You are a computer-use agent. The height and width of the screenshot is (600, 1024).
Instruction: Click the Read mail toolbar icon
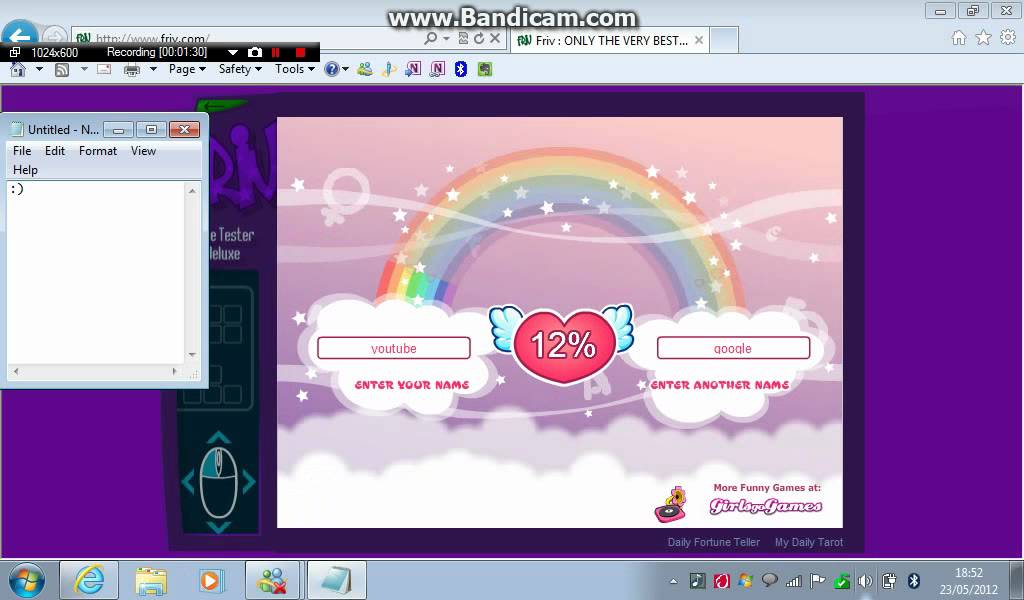pos(104,69)
